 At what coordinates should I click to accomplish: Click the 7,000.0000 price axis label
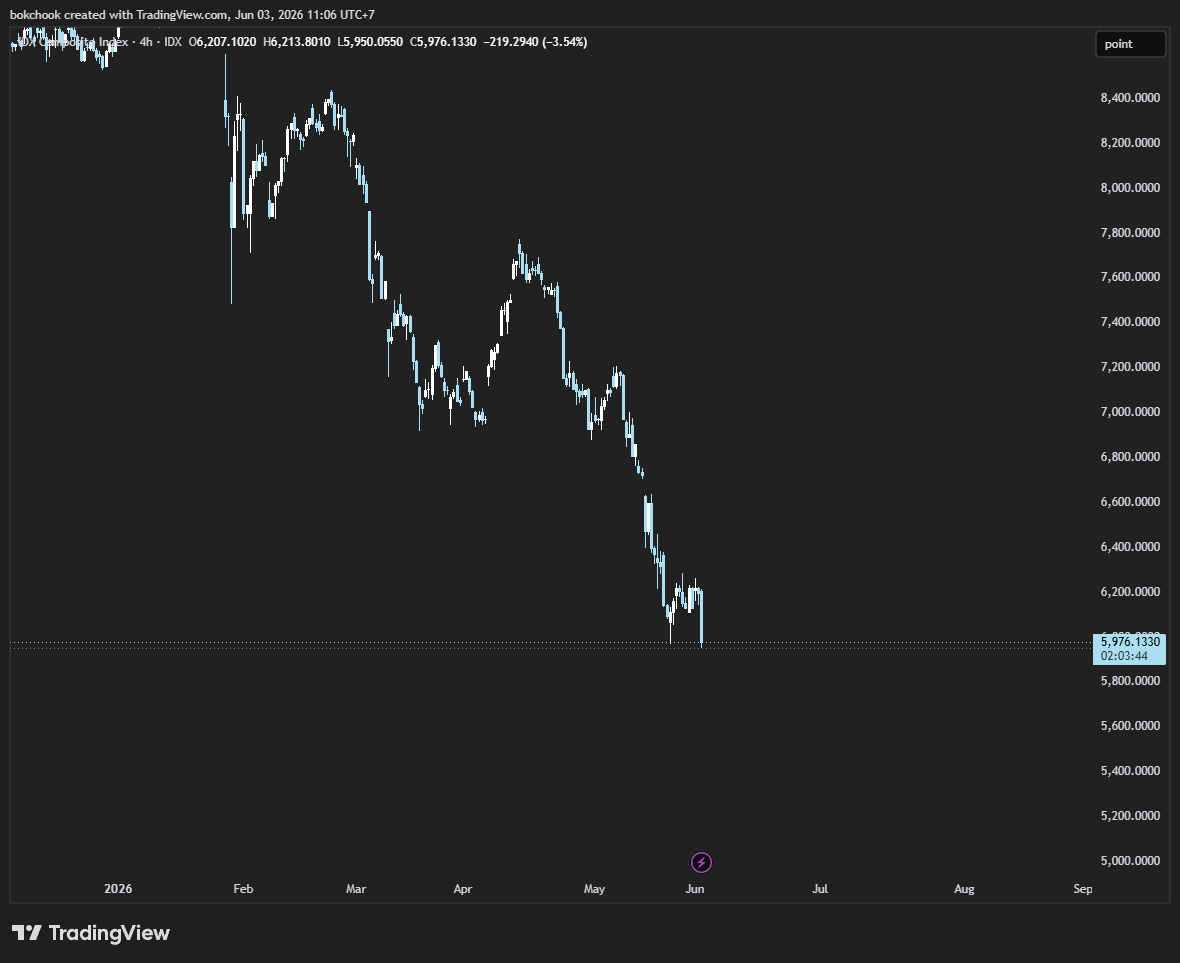click(1130, 412)
